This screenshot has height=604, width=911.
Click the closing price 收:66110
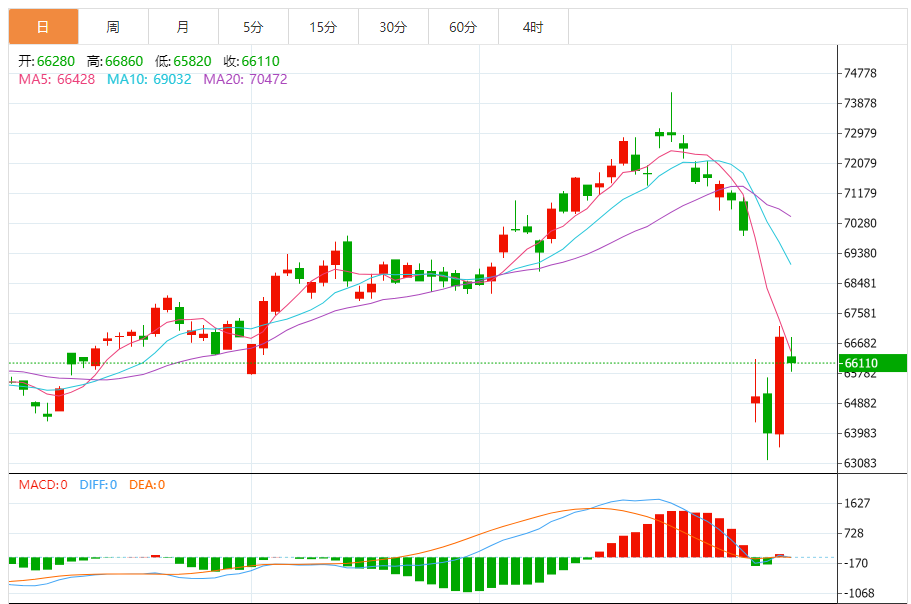click(x=252, y=61)
